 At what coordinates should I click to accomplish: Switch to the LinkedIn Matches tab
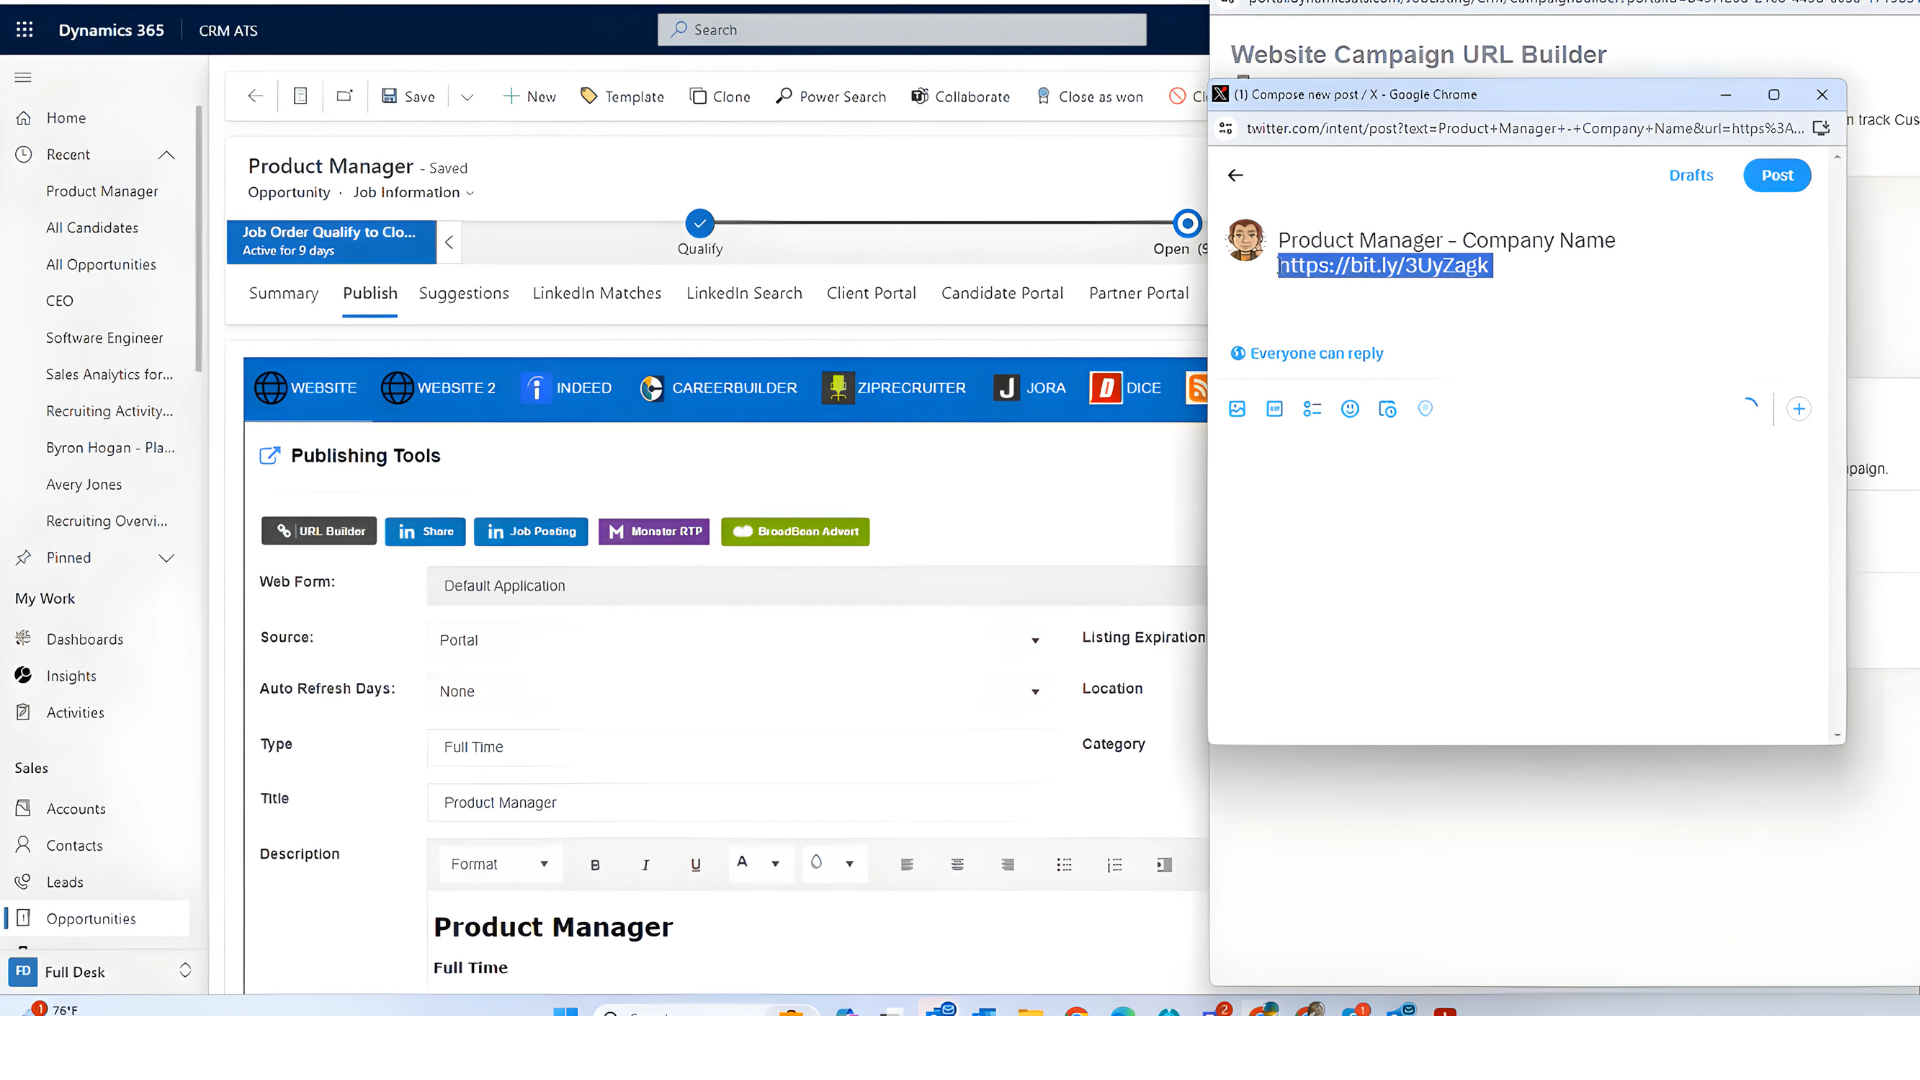[597, 293]
